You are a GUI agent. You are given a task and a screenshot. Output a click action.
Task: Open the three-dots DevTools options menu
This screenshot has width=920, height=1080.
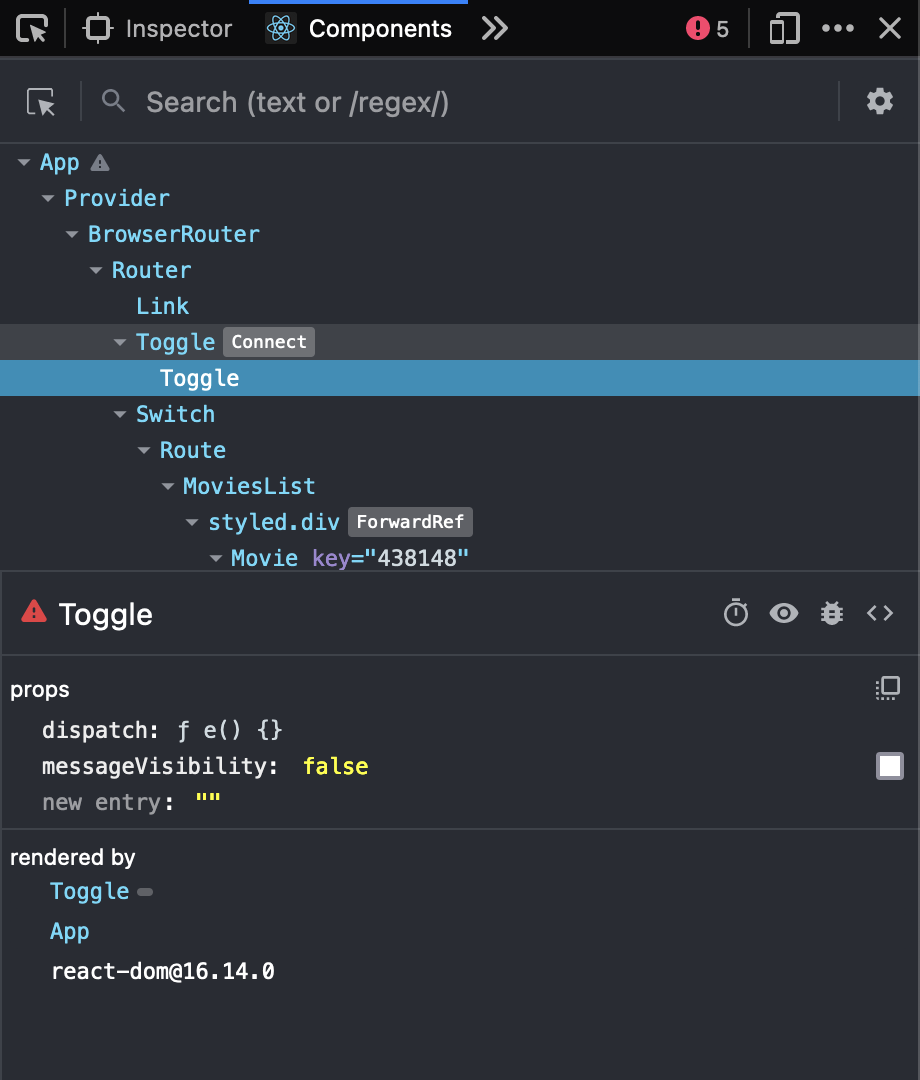click(x=838, y=29)
